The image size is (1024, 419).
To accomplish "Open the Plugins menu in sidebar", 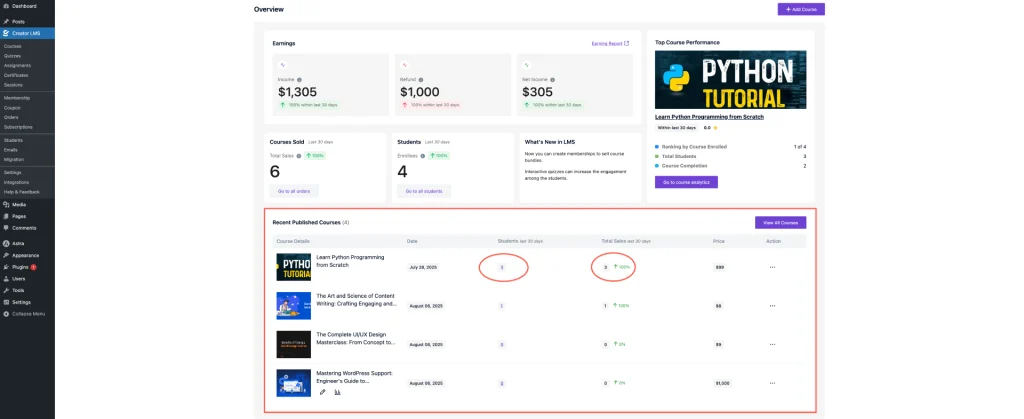I will coord(20,267).
